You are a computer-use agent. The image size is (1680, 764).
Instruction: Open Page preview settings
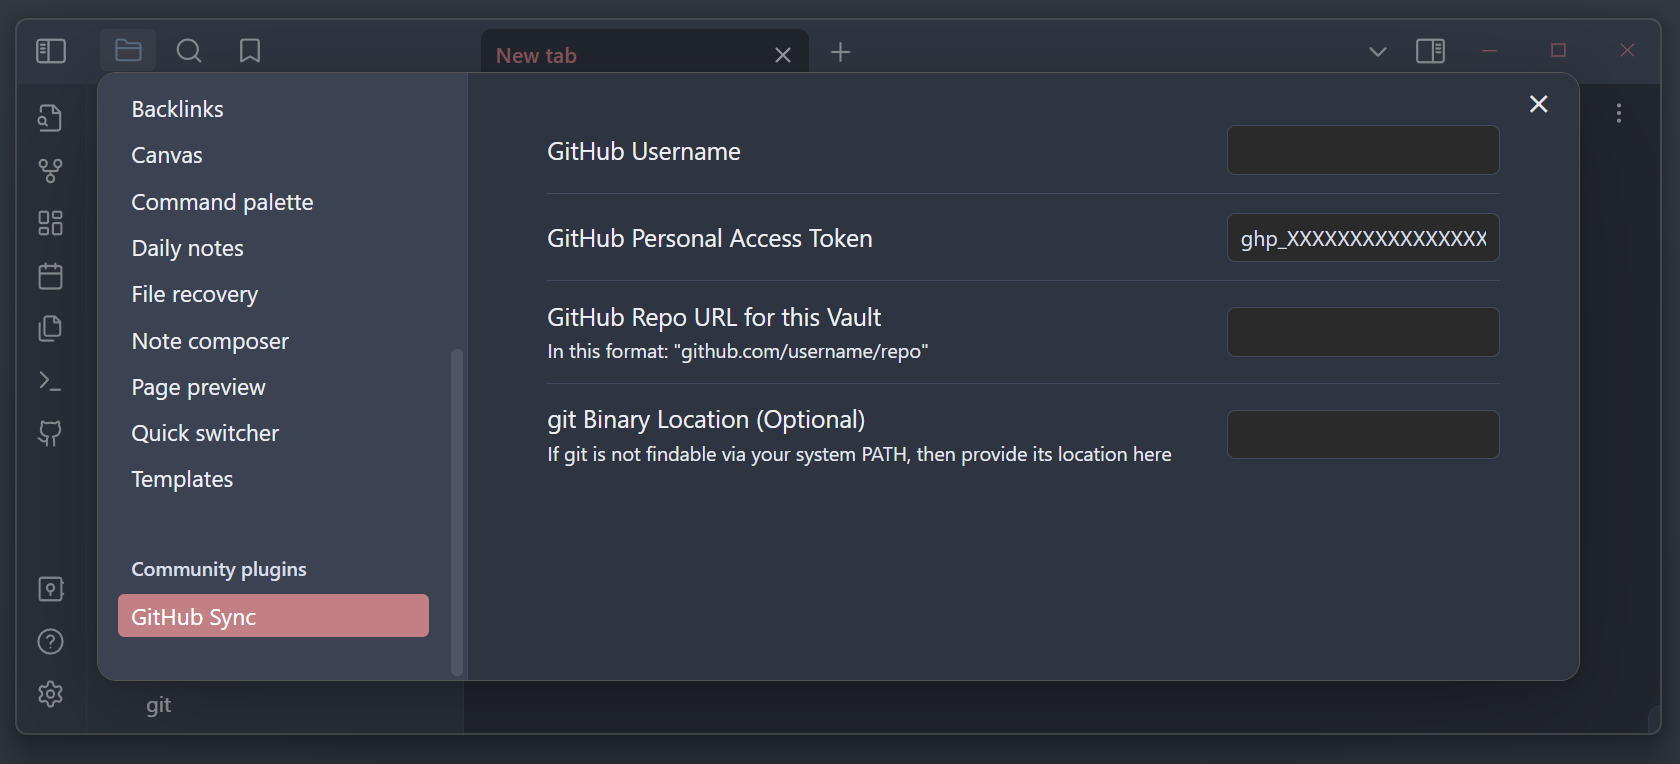point(198,387)
